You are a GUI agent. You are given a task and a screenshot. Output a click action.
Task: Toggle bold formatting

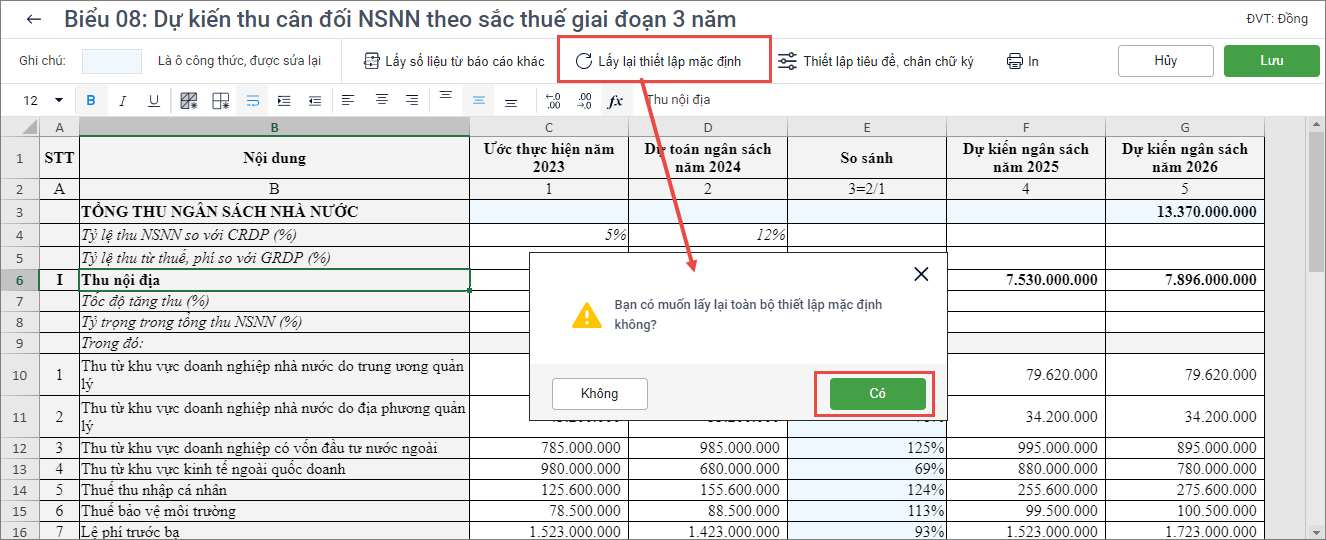(x=91, y=100)
